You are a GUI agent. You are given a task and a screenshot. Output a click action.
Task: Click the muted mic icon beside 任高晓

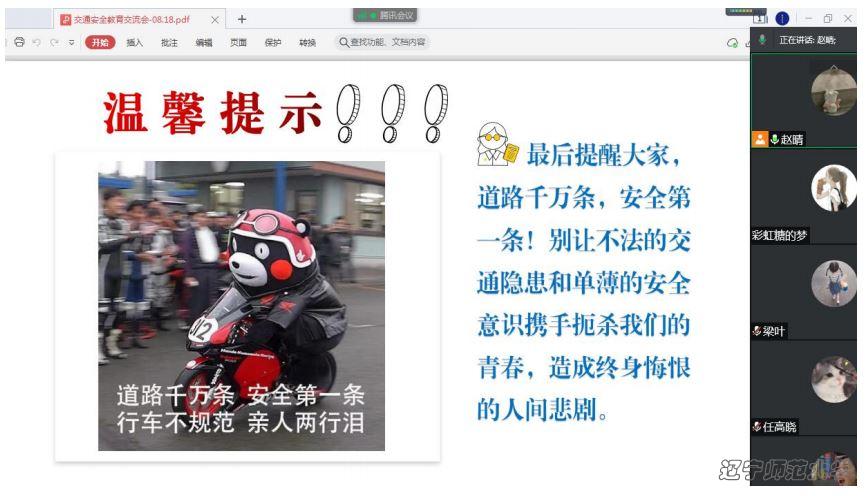click(x=757, y=427)
